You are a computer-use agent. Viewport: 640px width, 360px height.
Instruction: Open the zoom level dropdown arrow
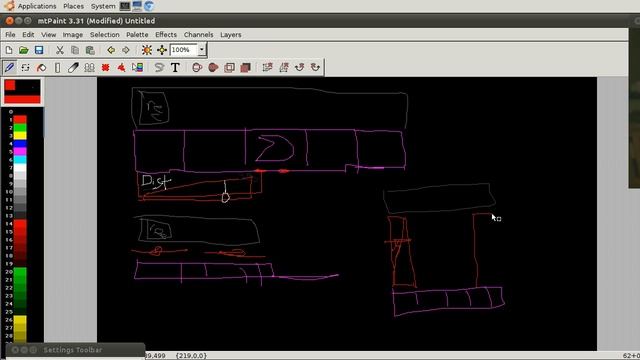(x=202, y=50)
